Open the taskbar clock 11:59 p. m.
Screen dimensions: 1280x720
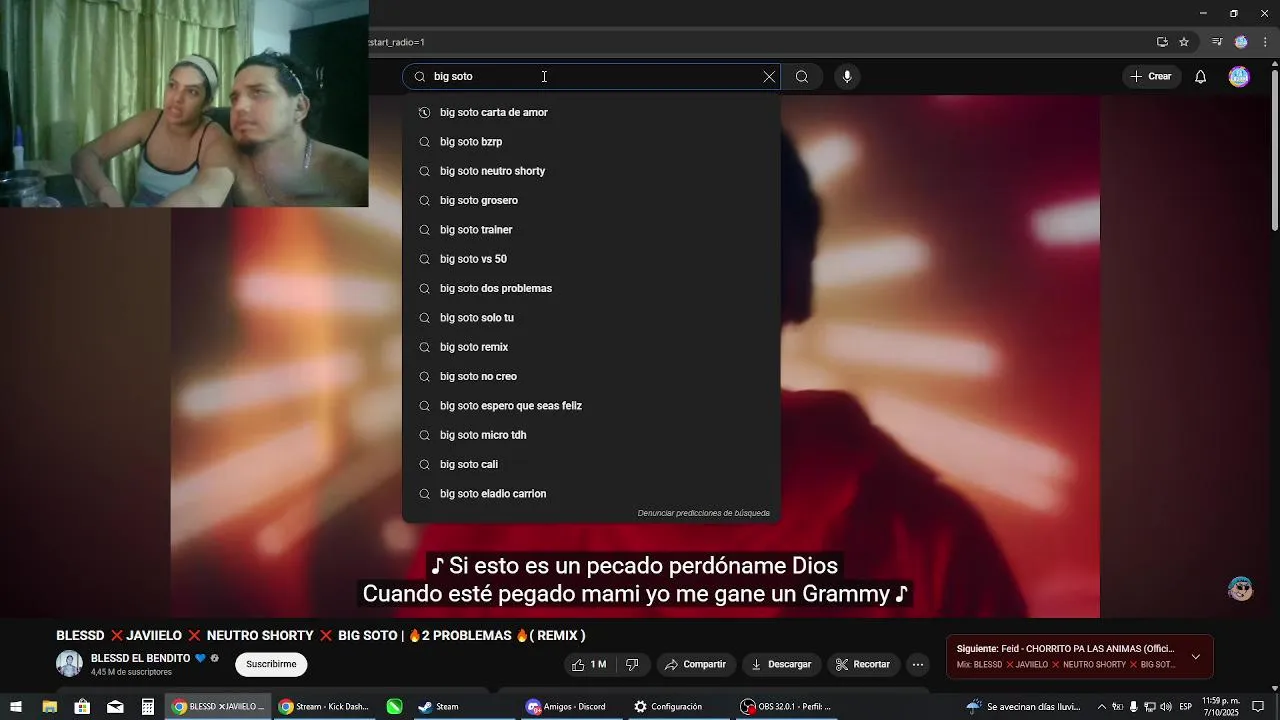(x=1221, y=706)
